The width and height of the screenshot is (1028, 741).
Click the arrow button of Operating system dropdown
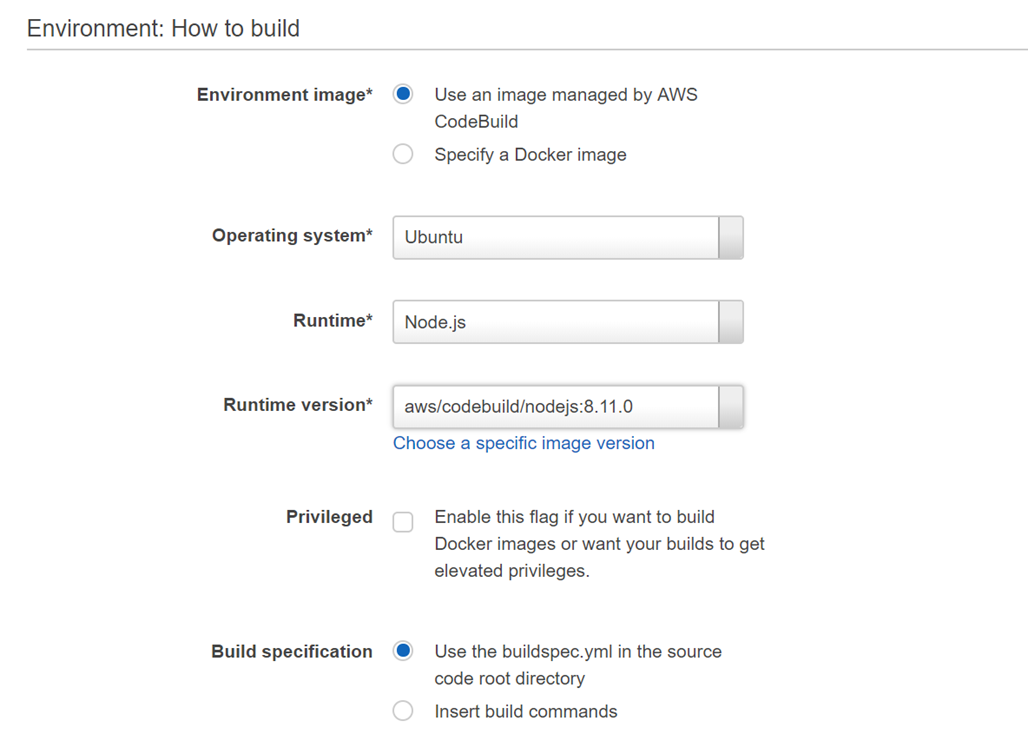(x=731, y=238)
